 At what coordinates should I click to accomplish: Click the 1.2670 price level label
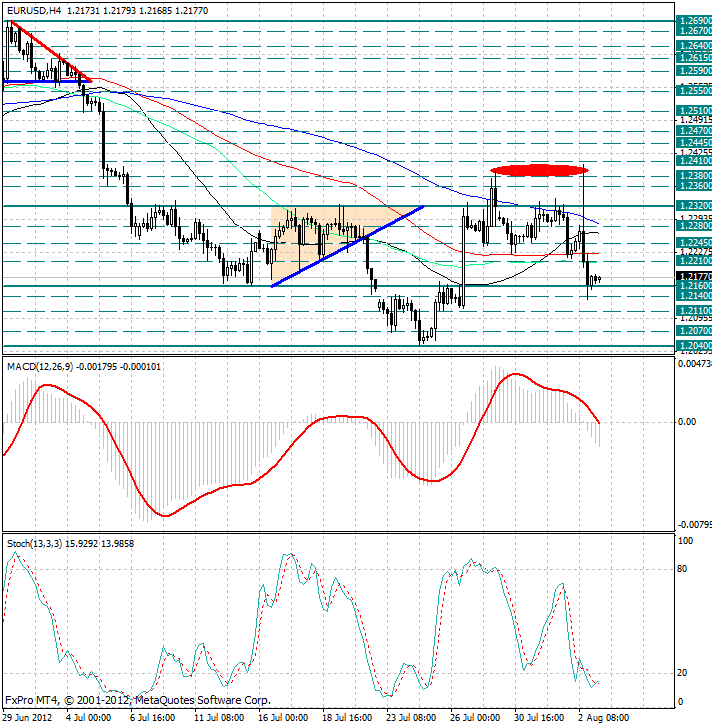click(694, 31)
